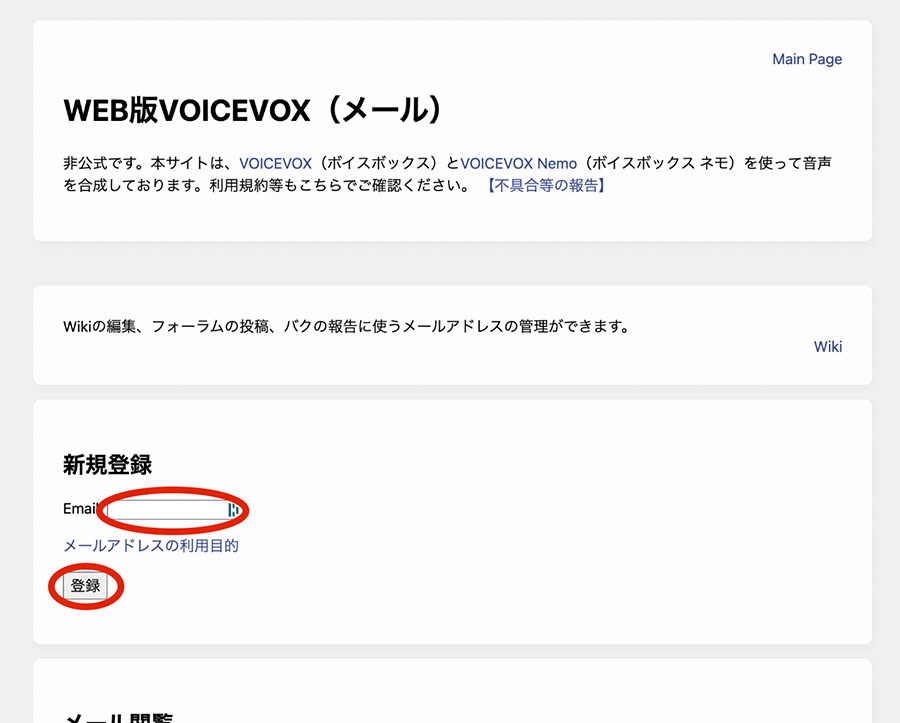The image size is (900, 723).
Task: Open the 【不具合等の報告】 bug report link
Action: tap(546, 185)
